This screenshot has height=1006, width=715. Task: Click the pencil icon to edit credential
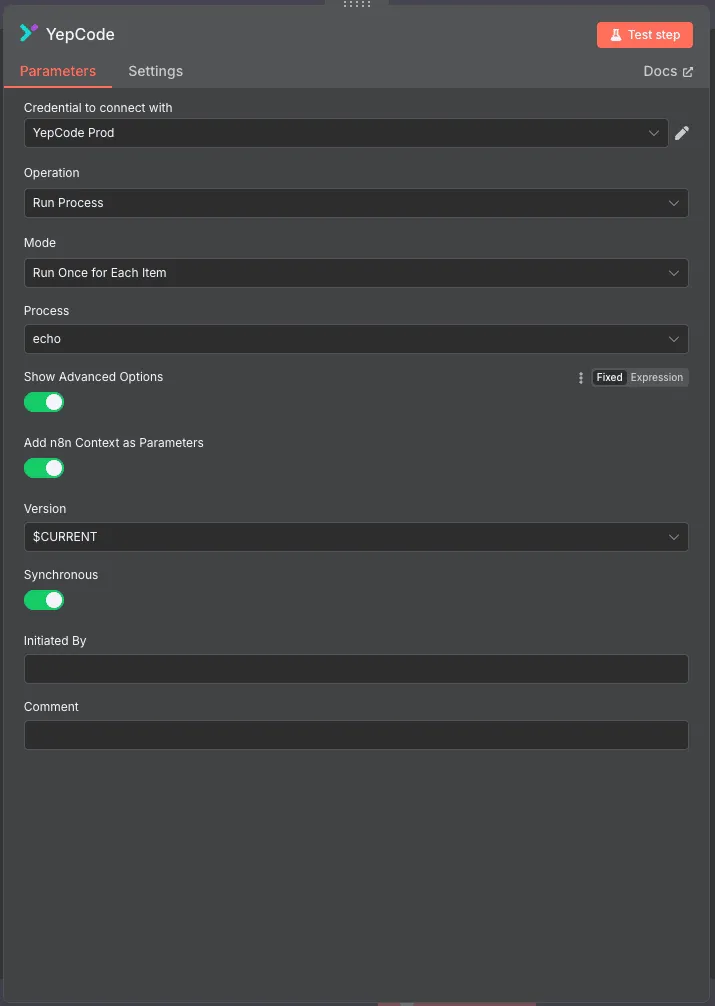click(x=682, y=133)
